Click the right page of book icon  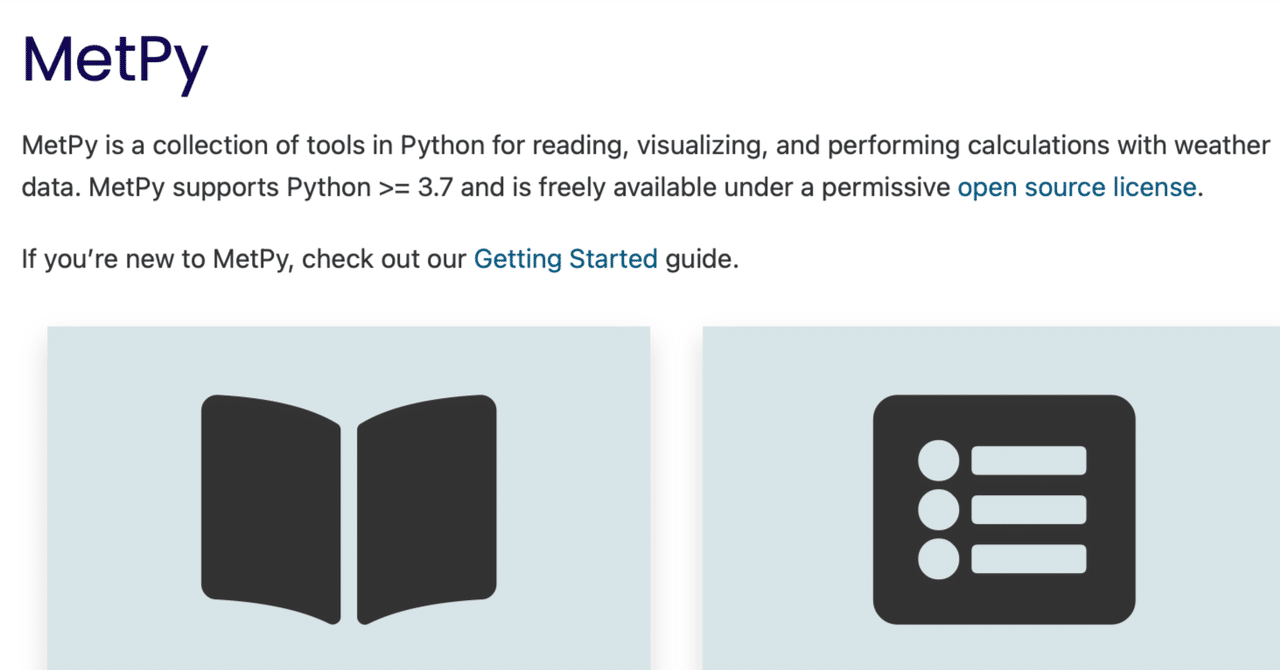[427, 507]
